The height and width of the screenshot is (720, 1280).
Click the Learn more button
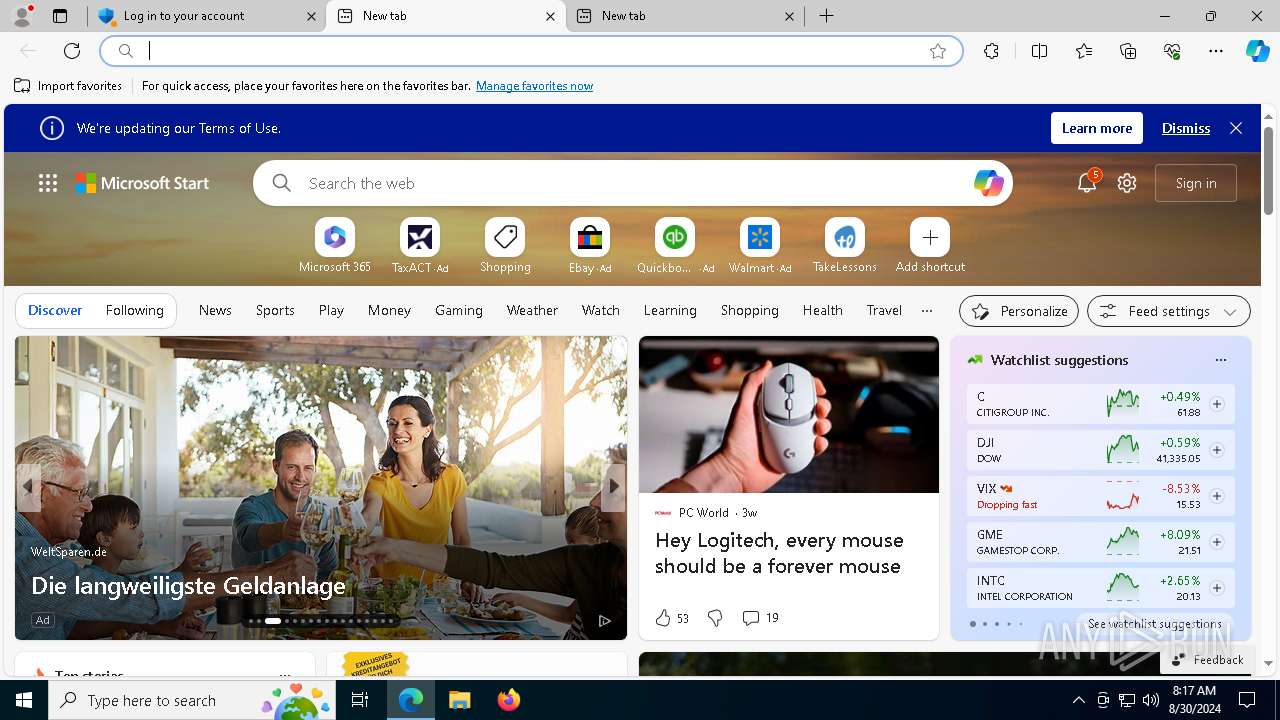(1097, 128)
